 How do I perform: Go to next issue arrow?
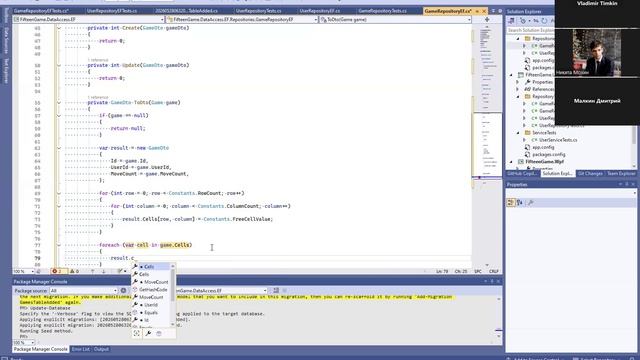104,271
